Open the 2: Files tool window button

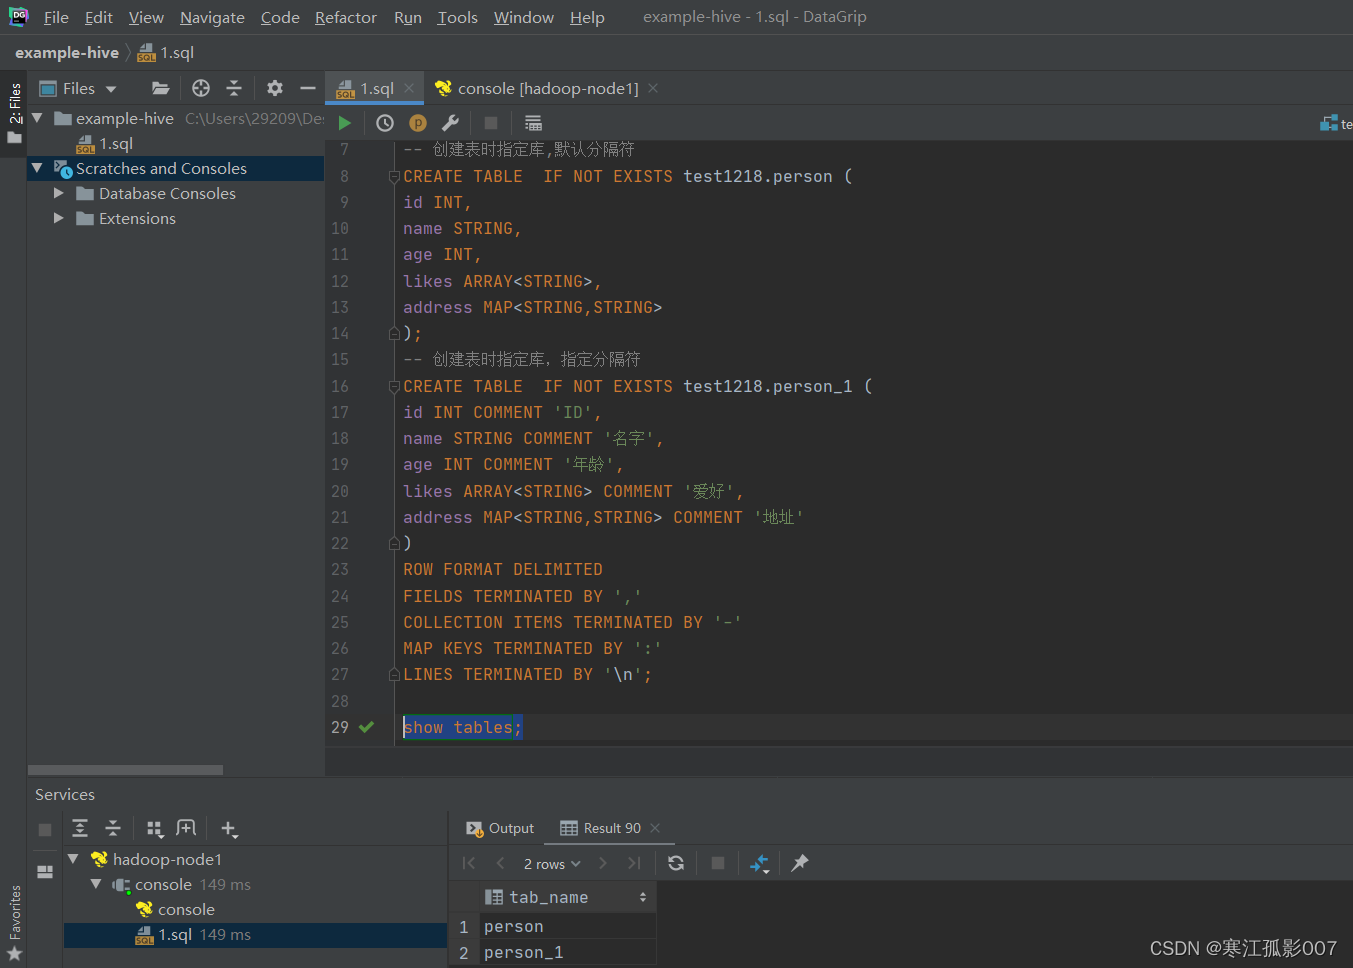[x=14, y=113]
